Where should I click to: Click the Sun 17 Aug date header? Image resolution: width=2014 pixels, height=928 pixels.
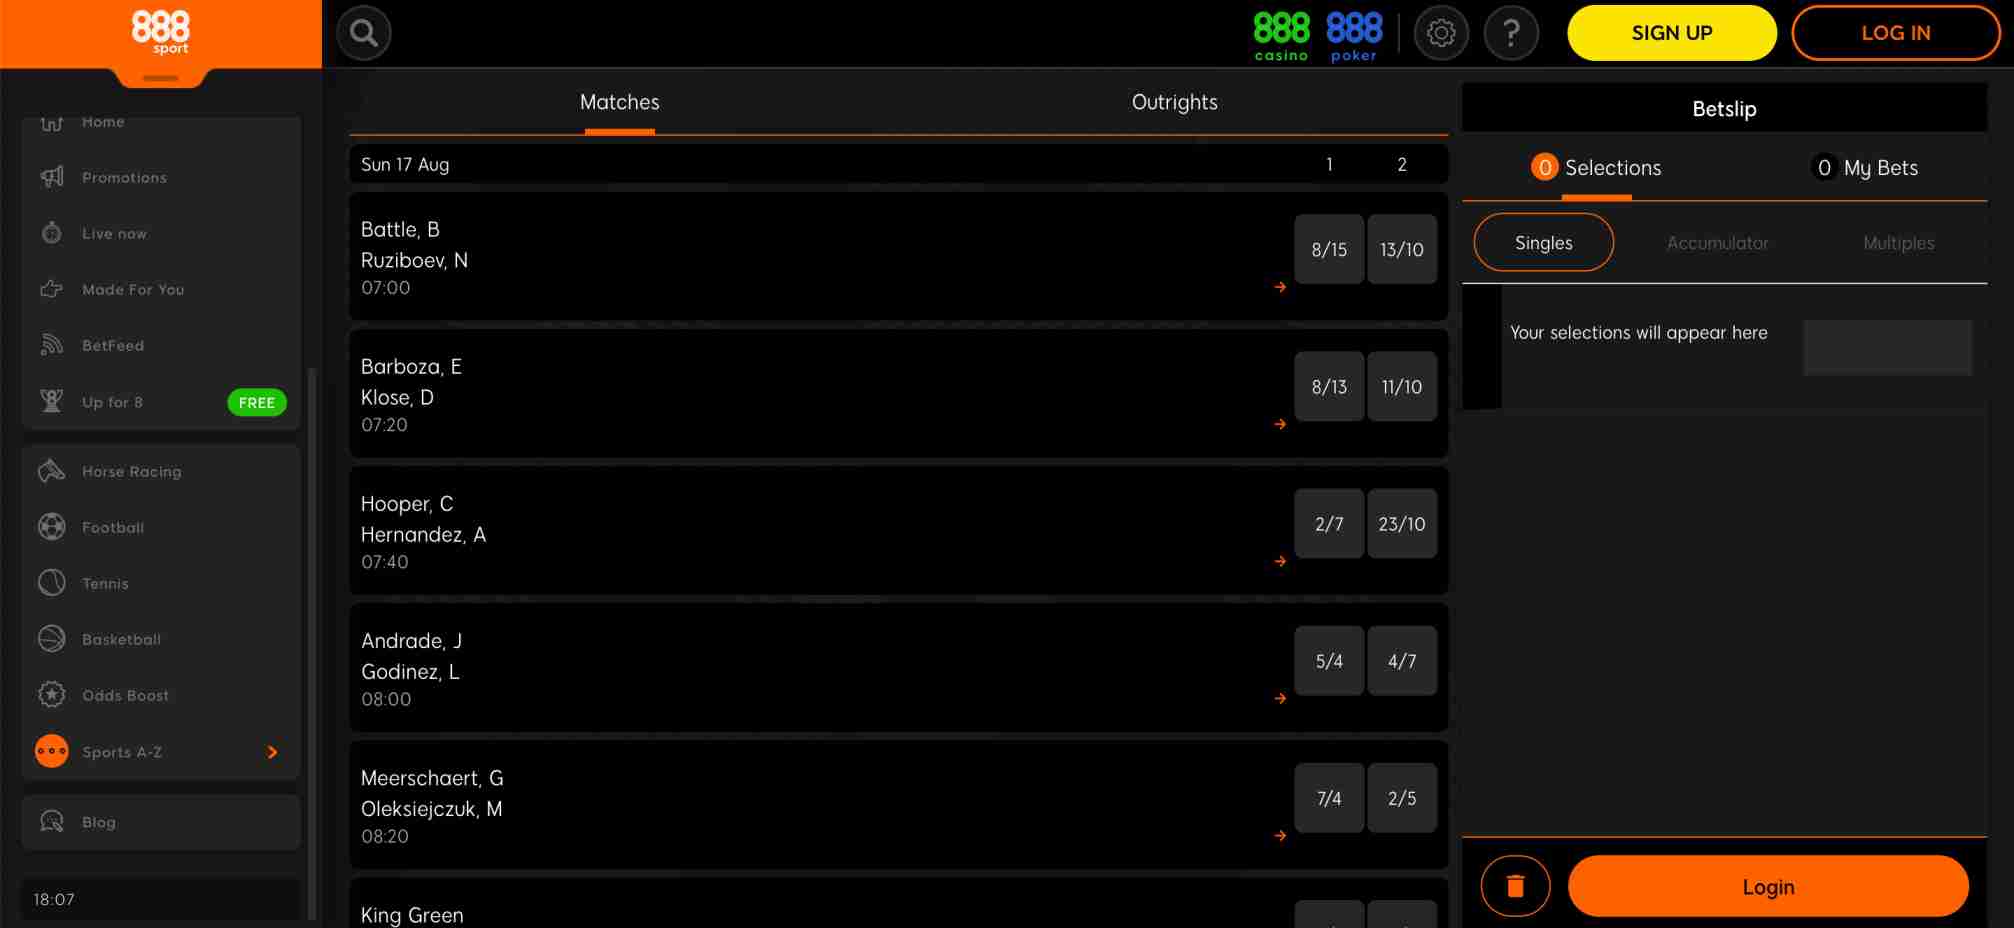tap(898, 164)
